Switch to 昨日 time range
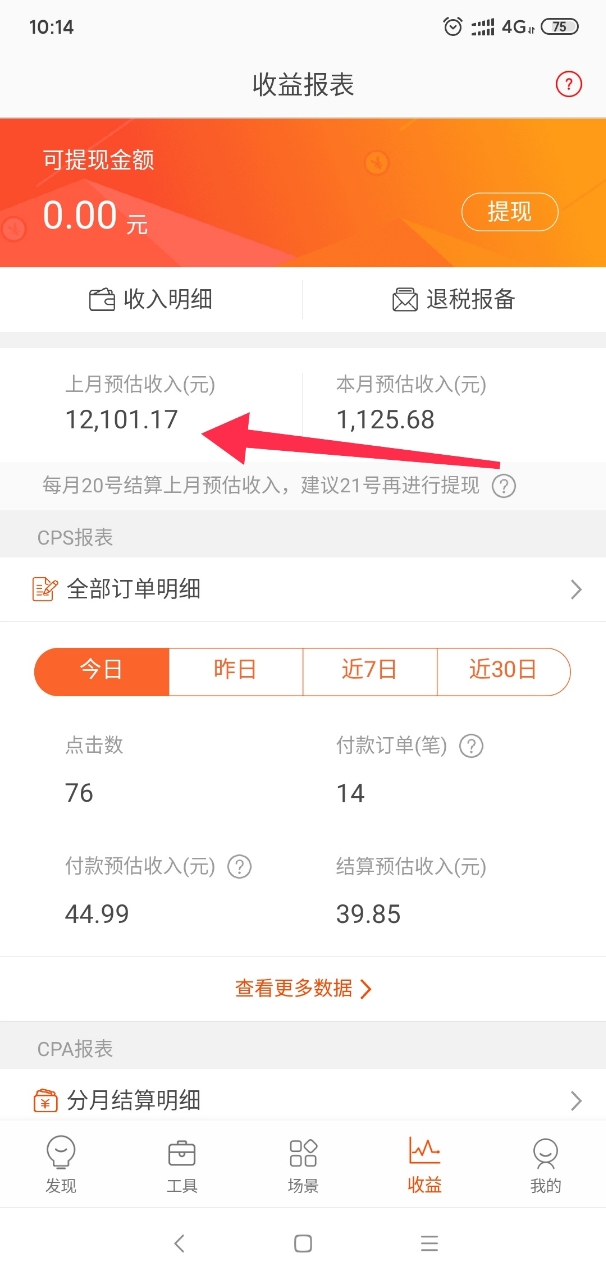This screenshot has width=606, height=1280. tap(236, 671)
